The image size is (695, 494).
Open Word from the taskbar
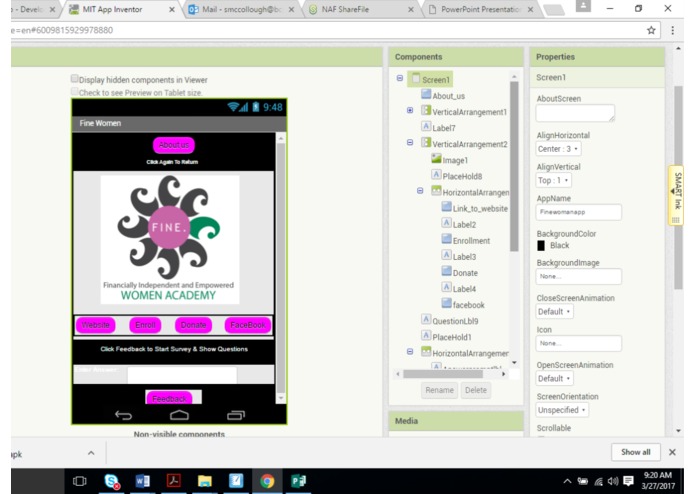pos(143,481)
